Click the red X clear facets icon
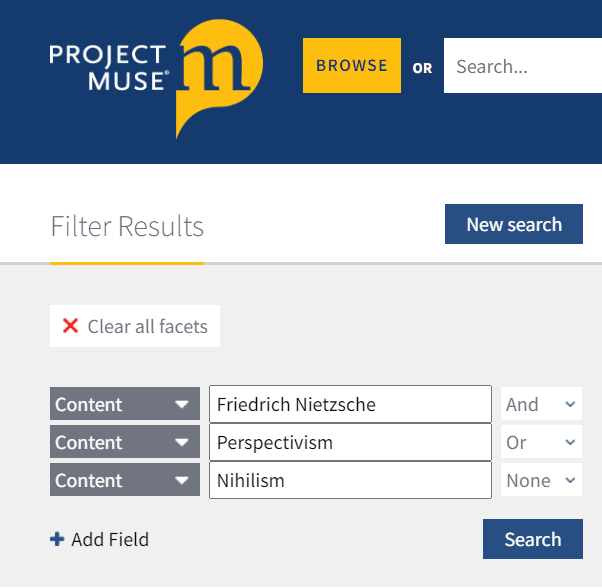 pyautogui.click(x=70, y=326)
